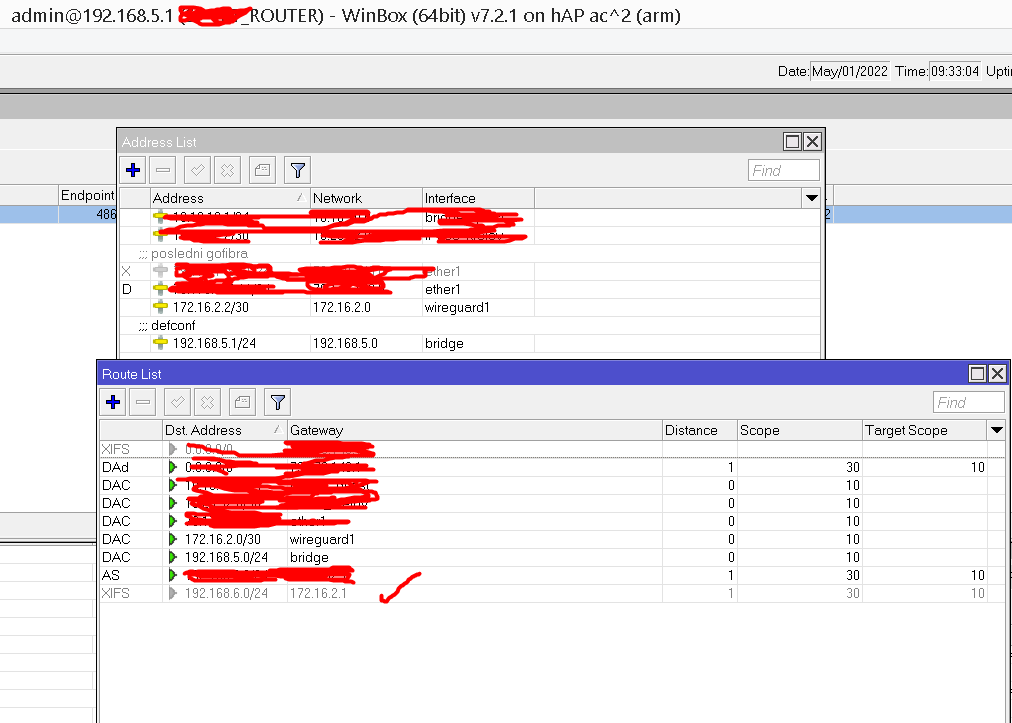Enable selected address using Address List checkmark
1012x723 pixels.
[x=197, y=170]
